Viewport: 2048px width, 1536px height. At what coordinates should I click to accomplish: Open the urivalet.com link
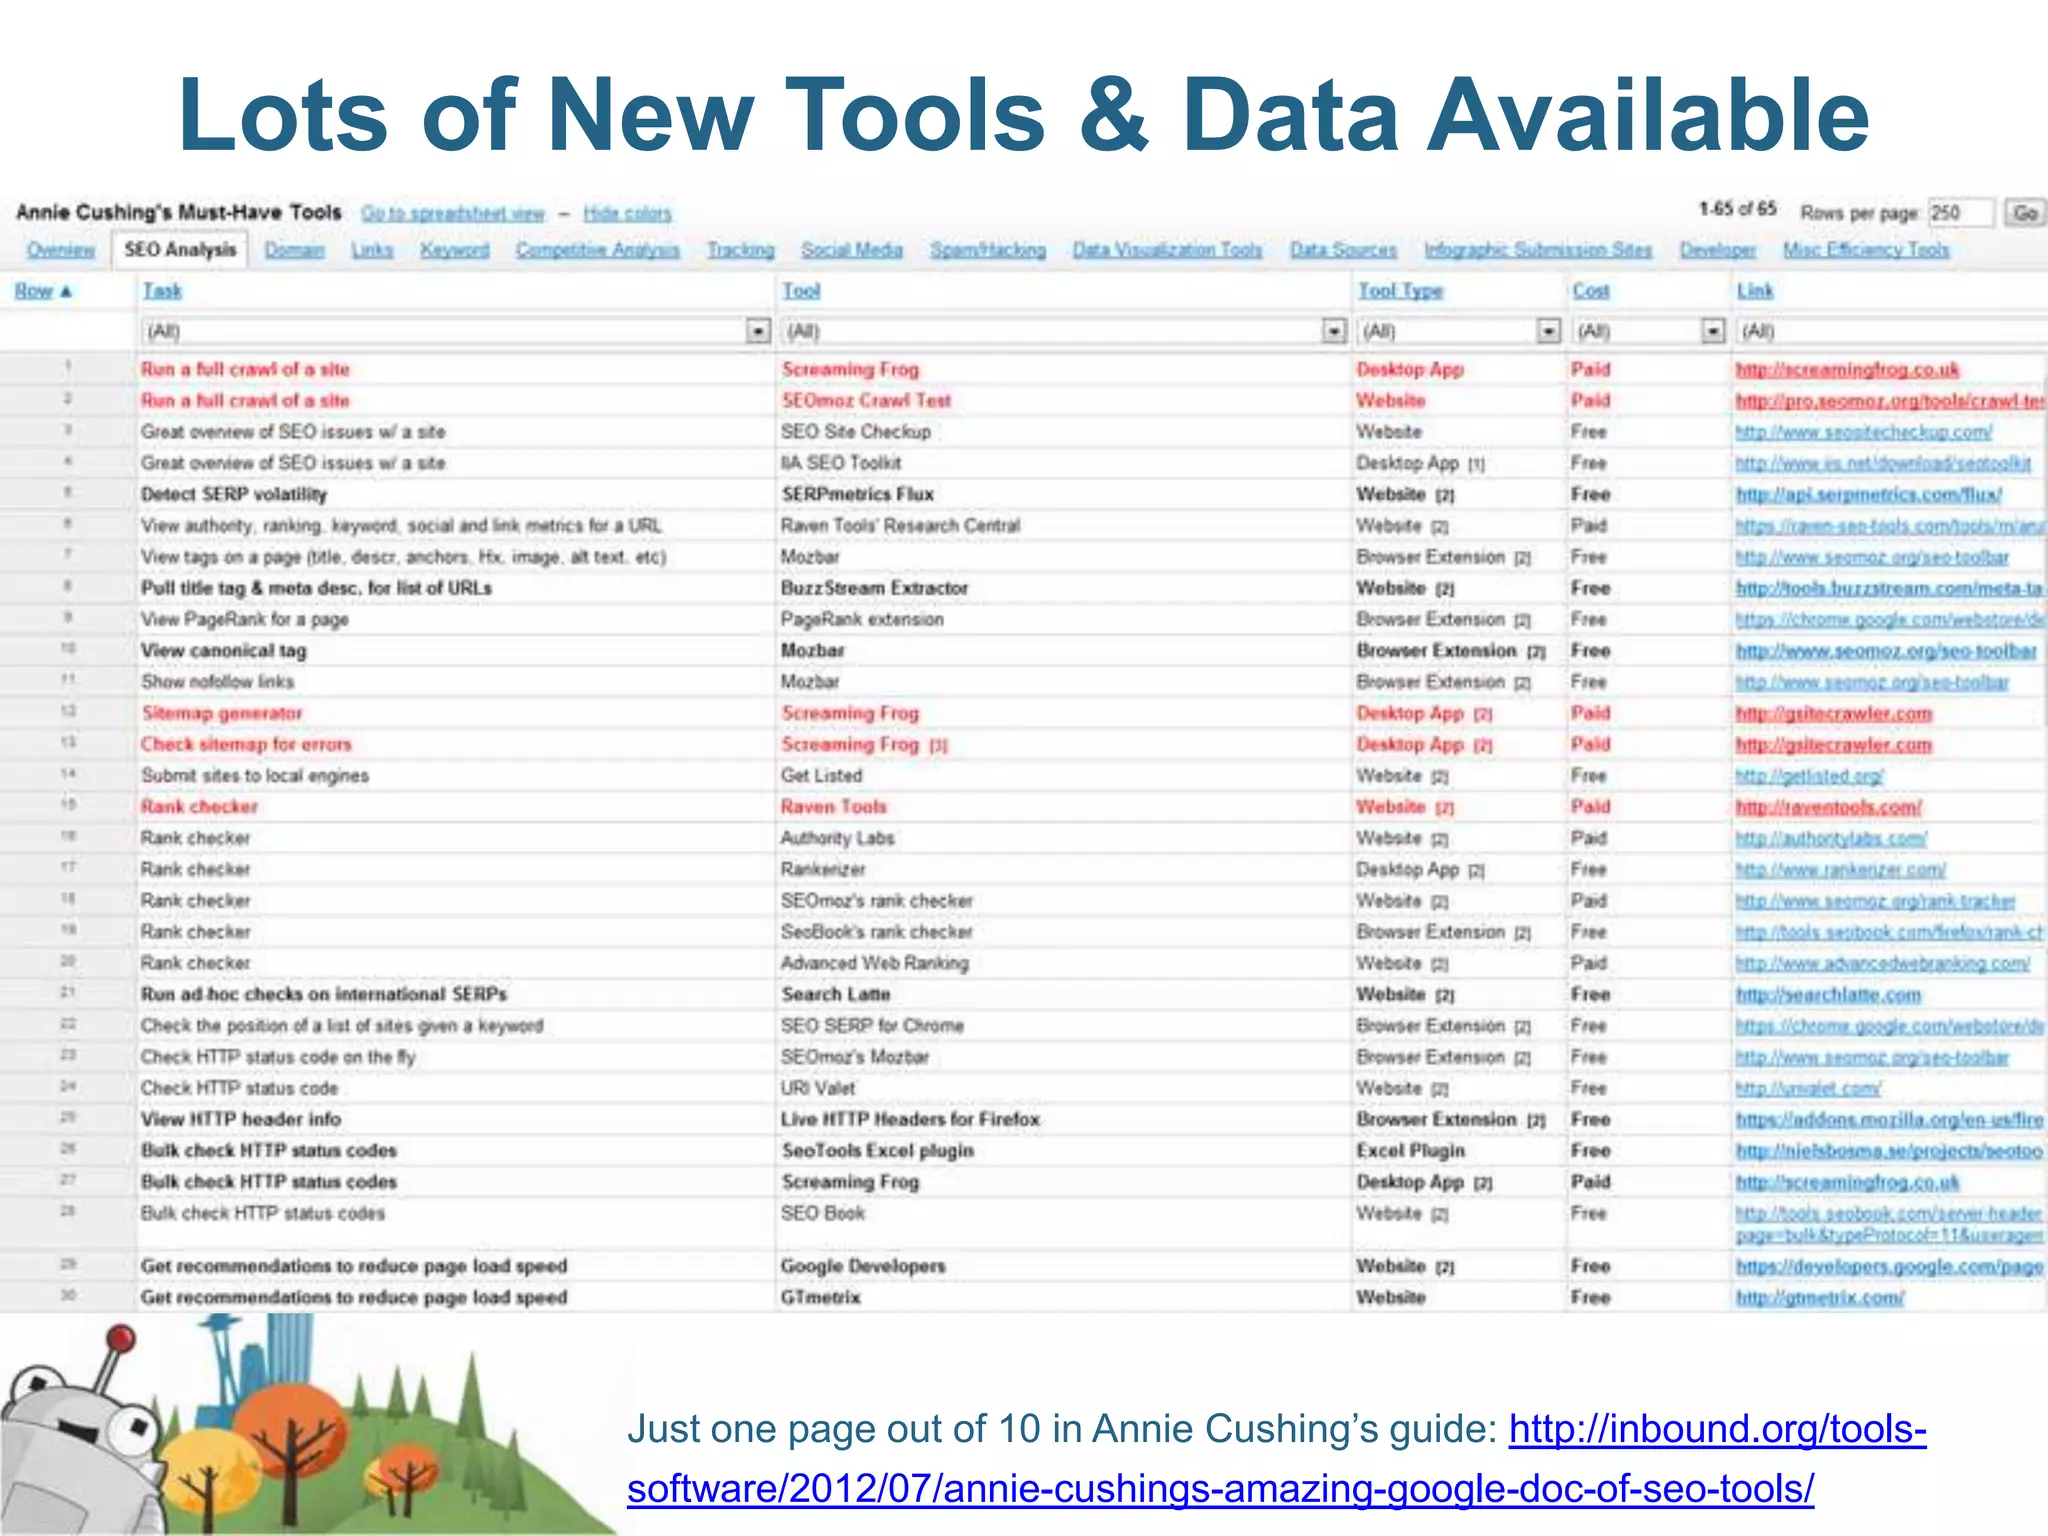click(1808, 1089)
